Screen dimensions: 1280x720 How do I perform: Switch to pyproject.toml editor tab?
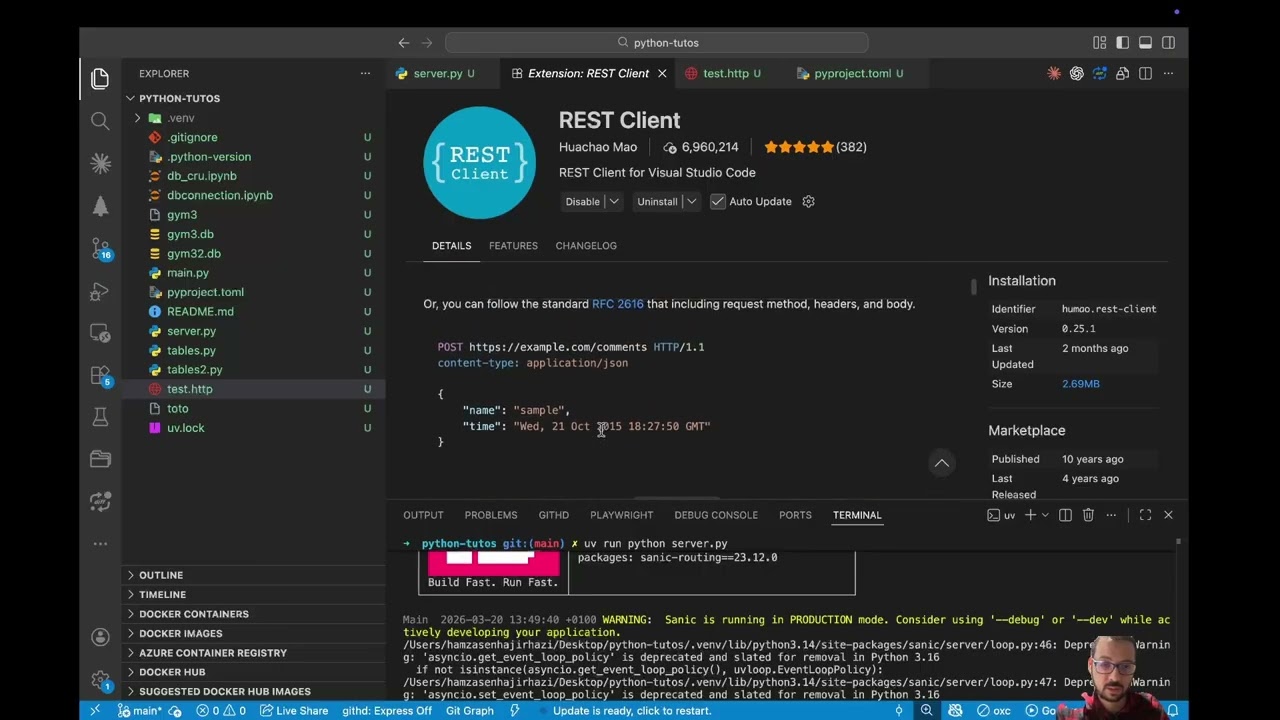(x=852, y=73)
